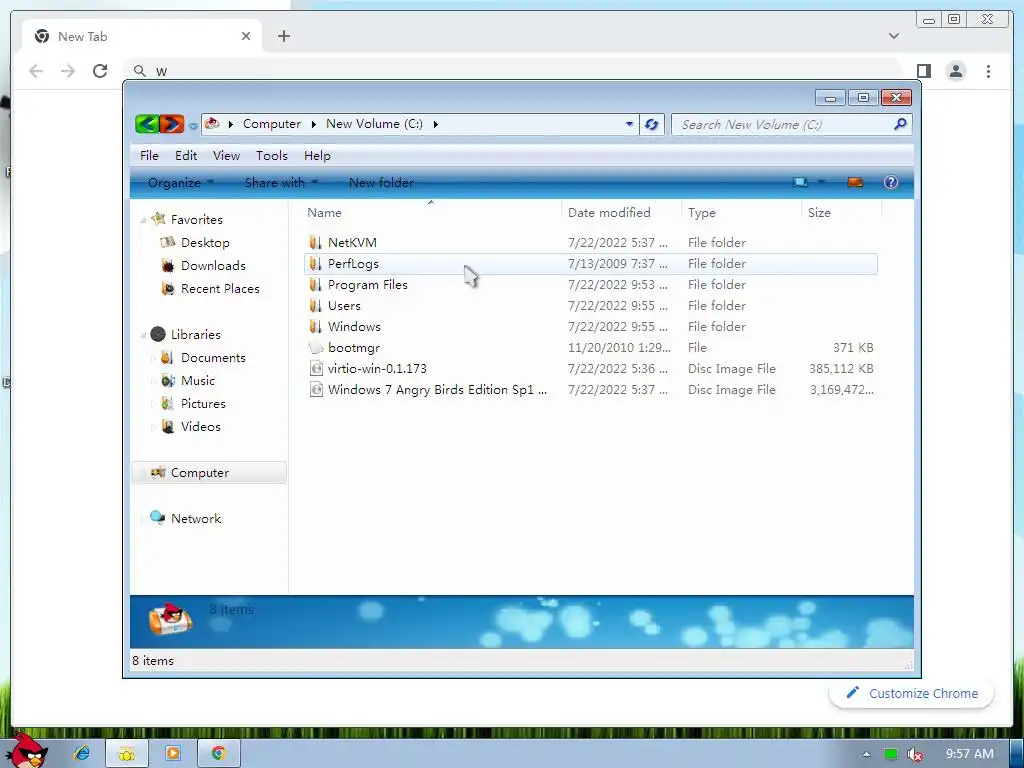1024x768 pixels.
Task: Open address bar history dropdown arrow
Action: point(629,123)
